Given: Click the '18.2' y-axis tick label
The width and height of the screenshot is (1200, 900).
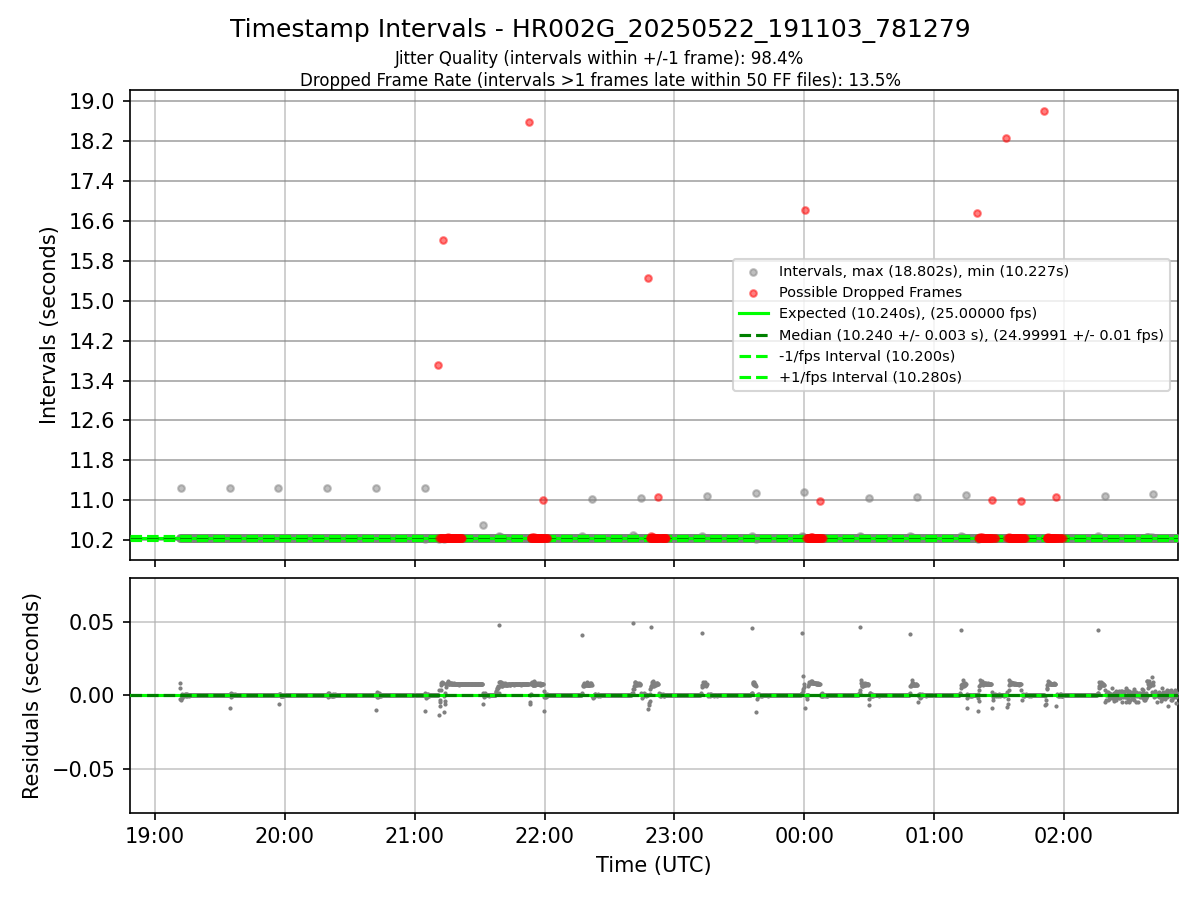Looking at the screenshot, I should click(94, 142).
